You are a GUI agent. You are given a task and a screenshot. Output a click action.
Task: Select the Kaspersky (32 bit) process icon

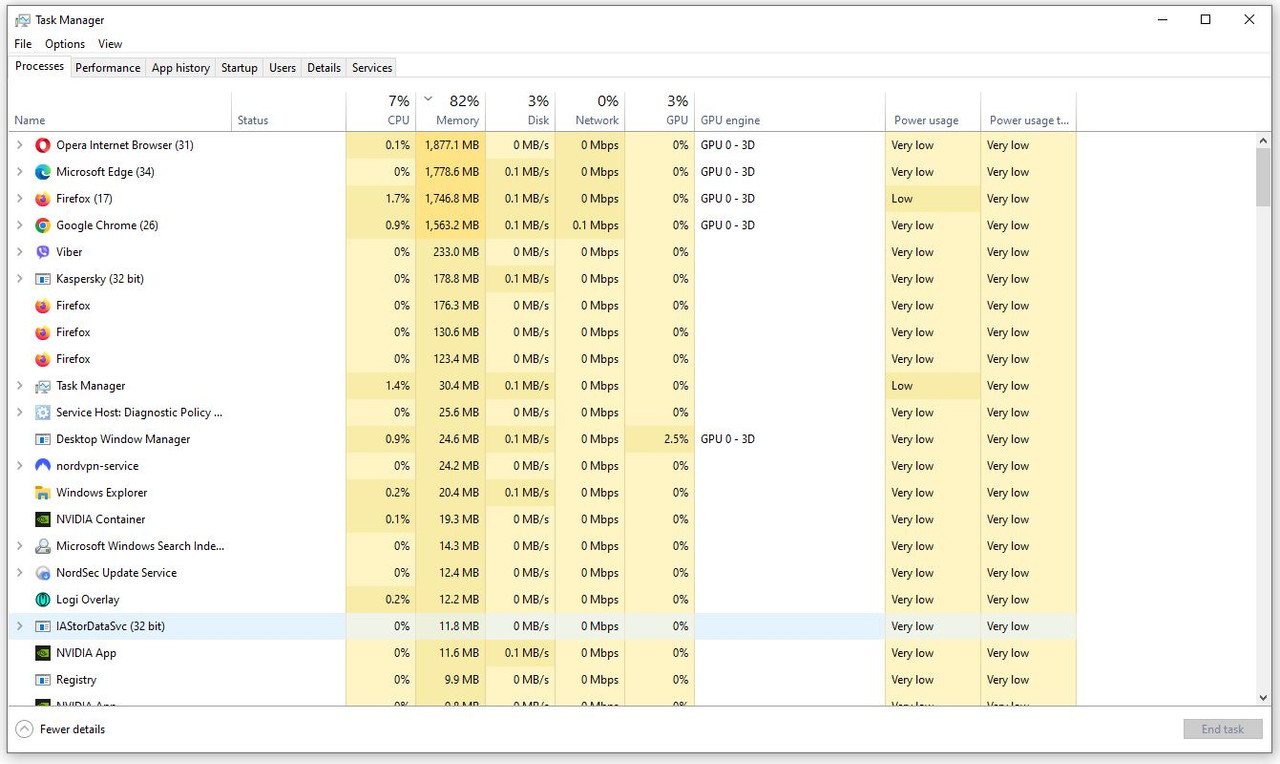(x=43, y=279)
